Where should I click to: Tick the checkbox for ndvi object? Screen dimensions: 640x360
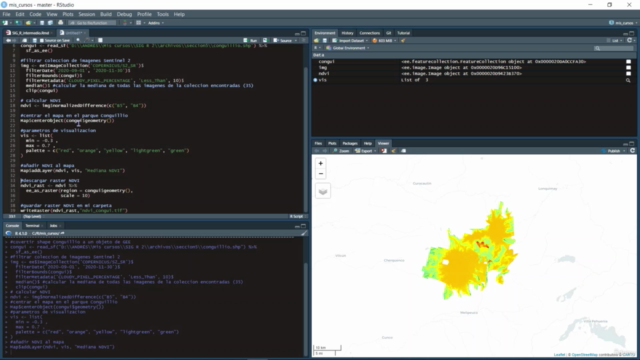629,74
